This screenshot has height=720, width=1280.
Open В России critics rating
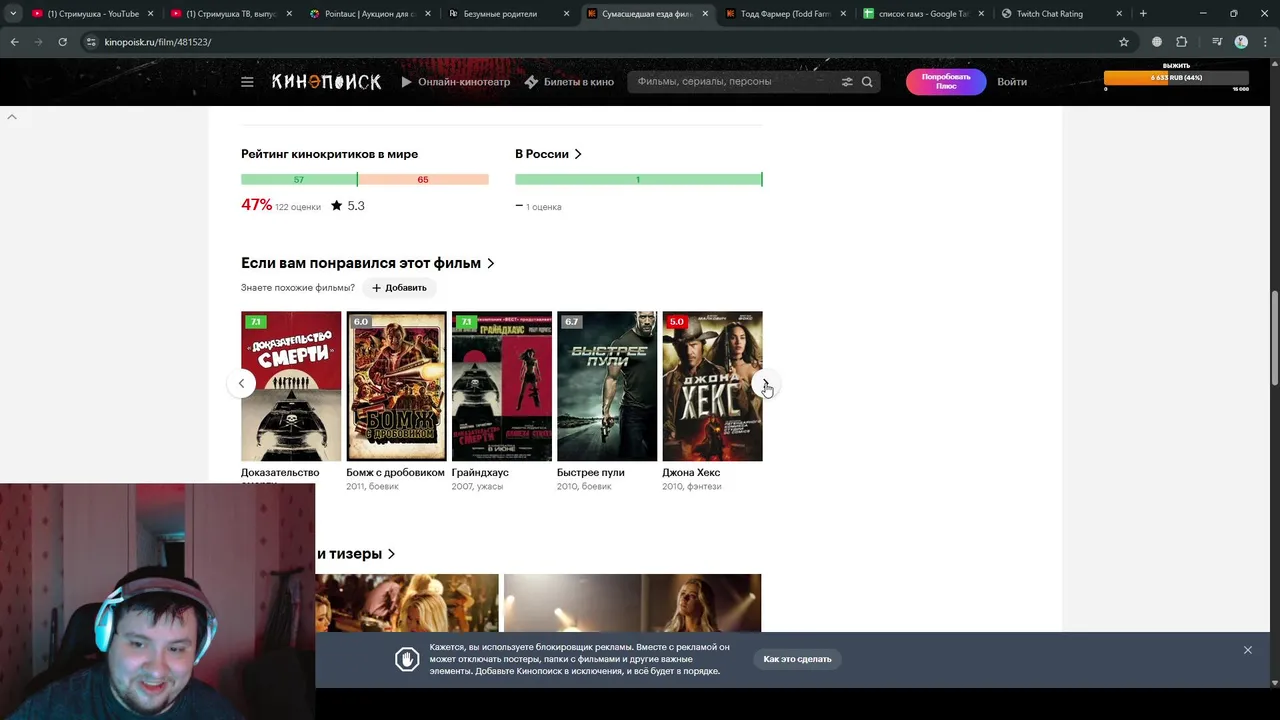click(x=548, y=154)
